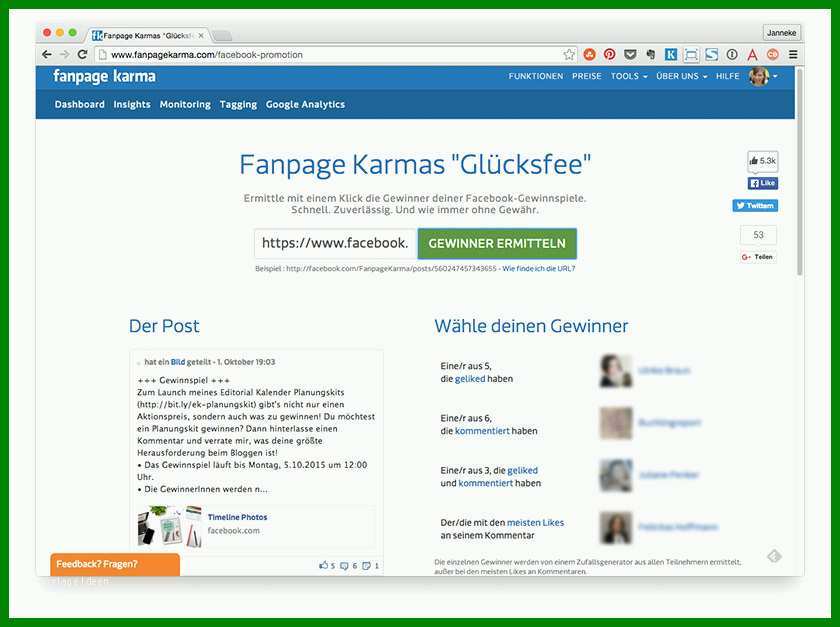Click the 'Wähle deinen Gewinner' heading
The image size is (840, 627).
(x=531, y=326)
